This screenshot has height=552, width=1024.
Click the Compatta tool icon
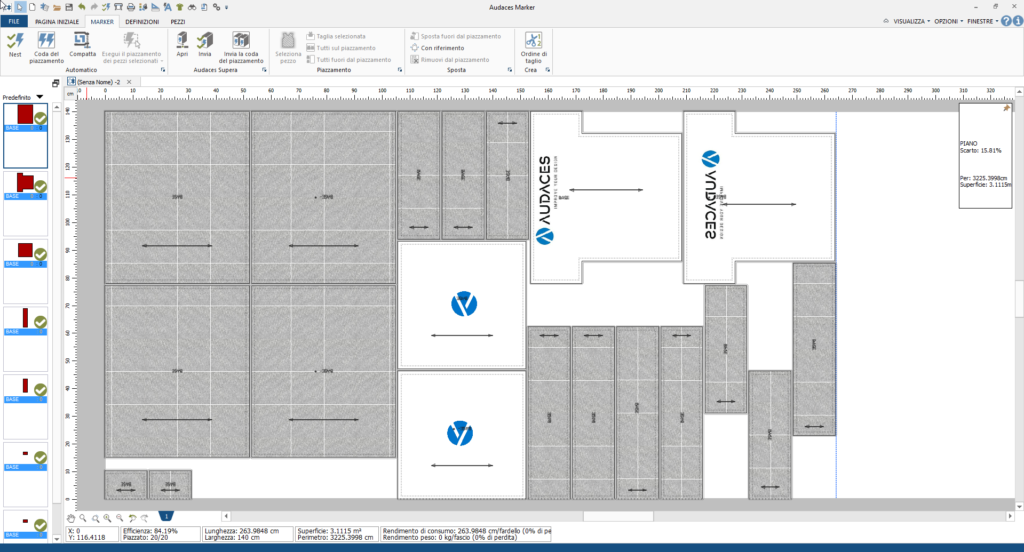pyautogui.click(x=82, y=45)
